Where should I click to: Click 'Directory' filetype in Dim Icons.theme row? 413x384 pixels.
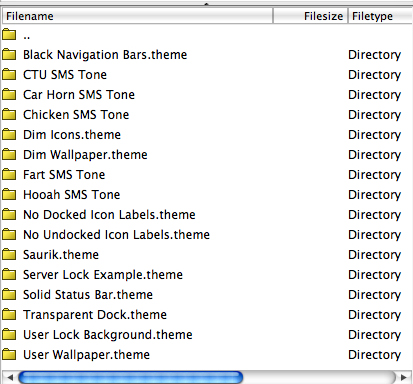375,135
